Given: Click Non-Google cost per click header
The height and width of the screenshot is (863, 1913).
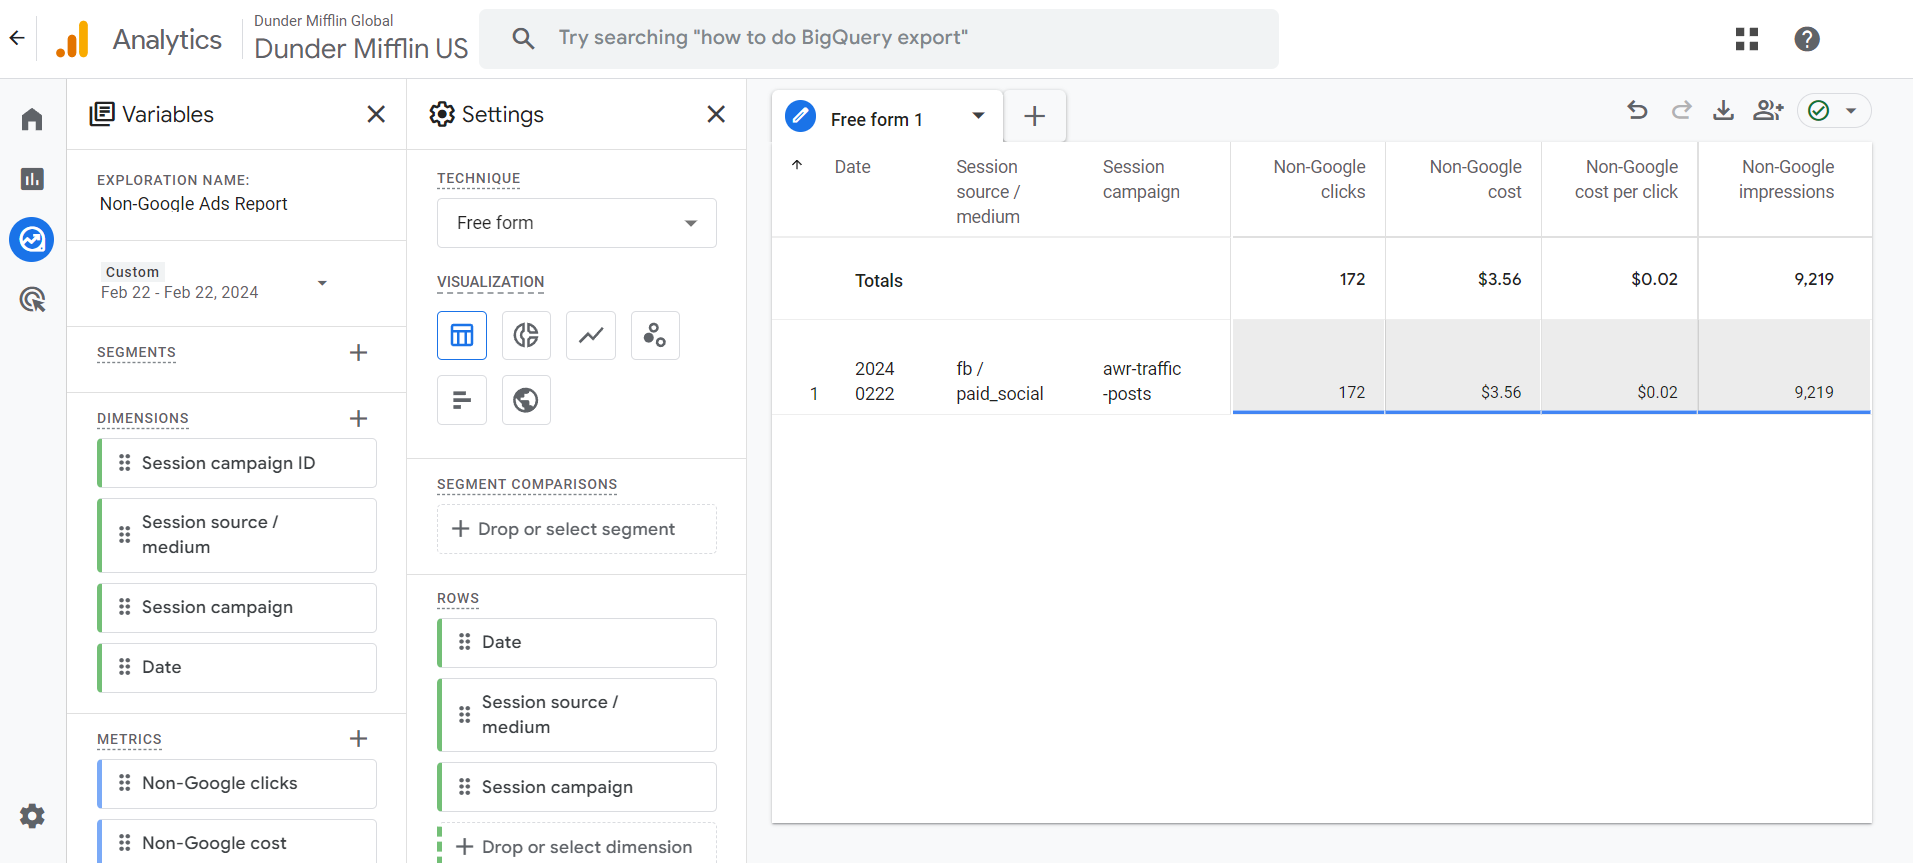Looking at the screenshot, I should [x=1626, y=179].
